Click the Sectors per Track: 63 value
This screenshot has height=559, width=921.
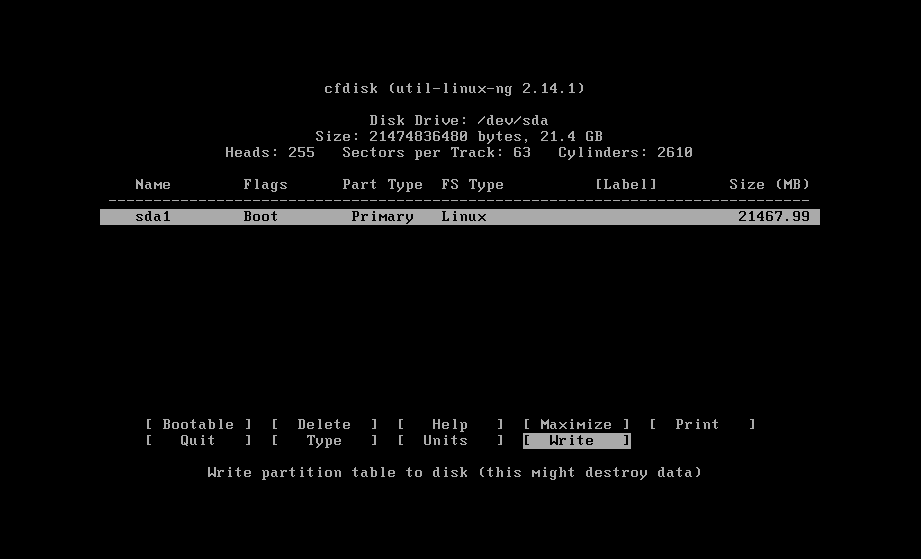point(436,153)
